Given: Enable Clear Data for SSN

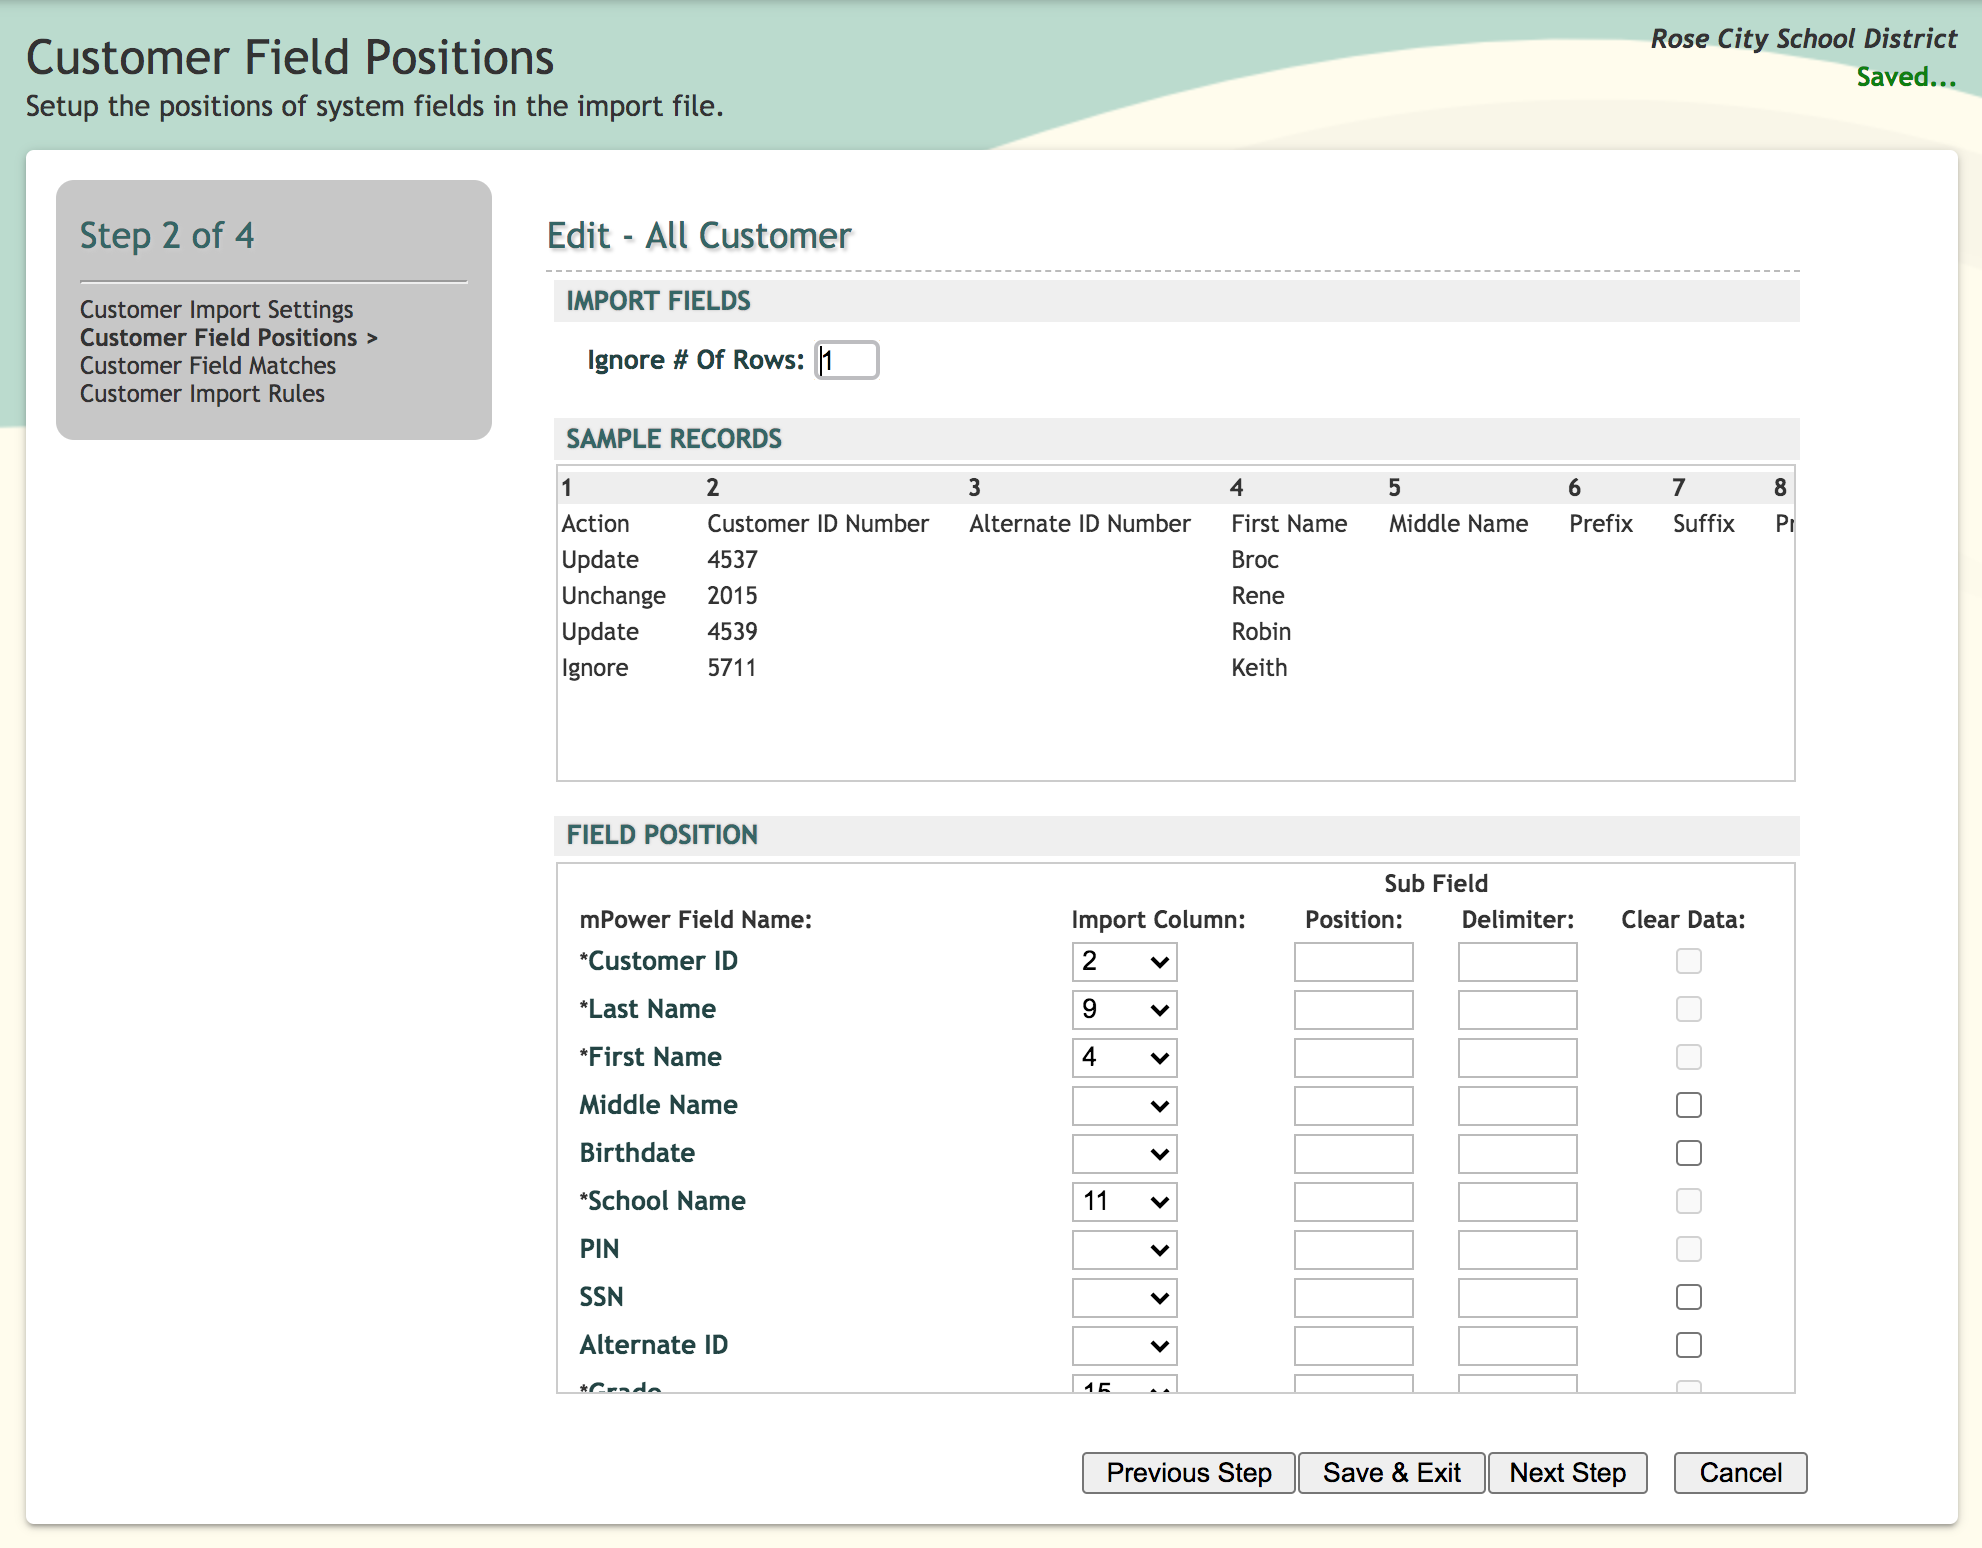Looking at the screenshot, I should click(1688, 1297).
